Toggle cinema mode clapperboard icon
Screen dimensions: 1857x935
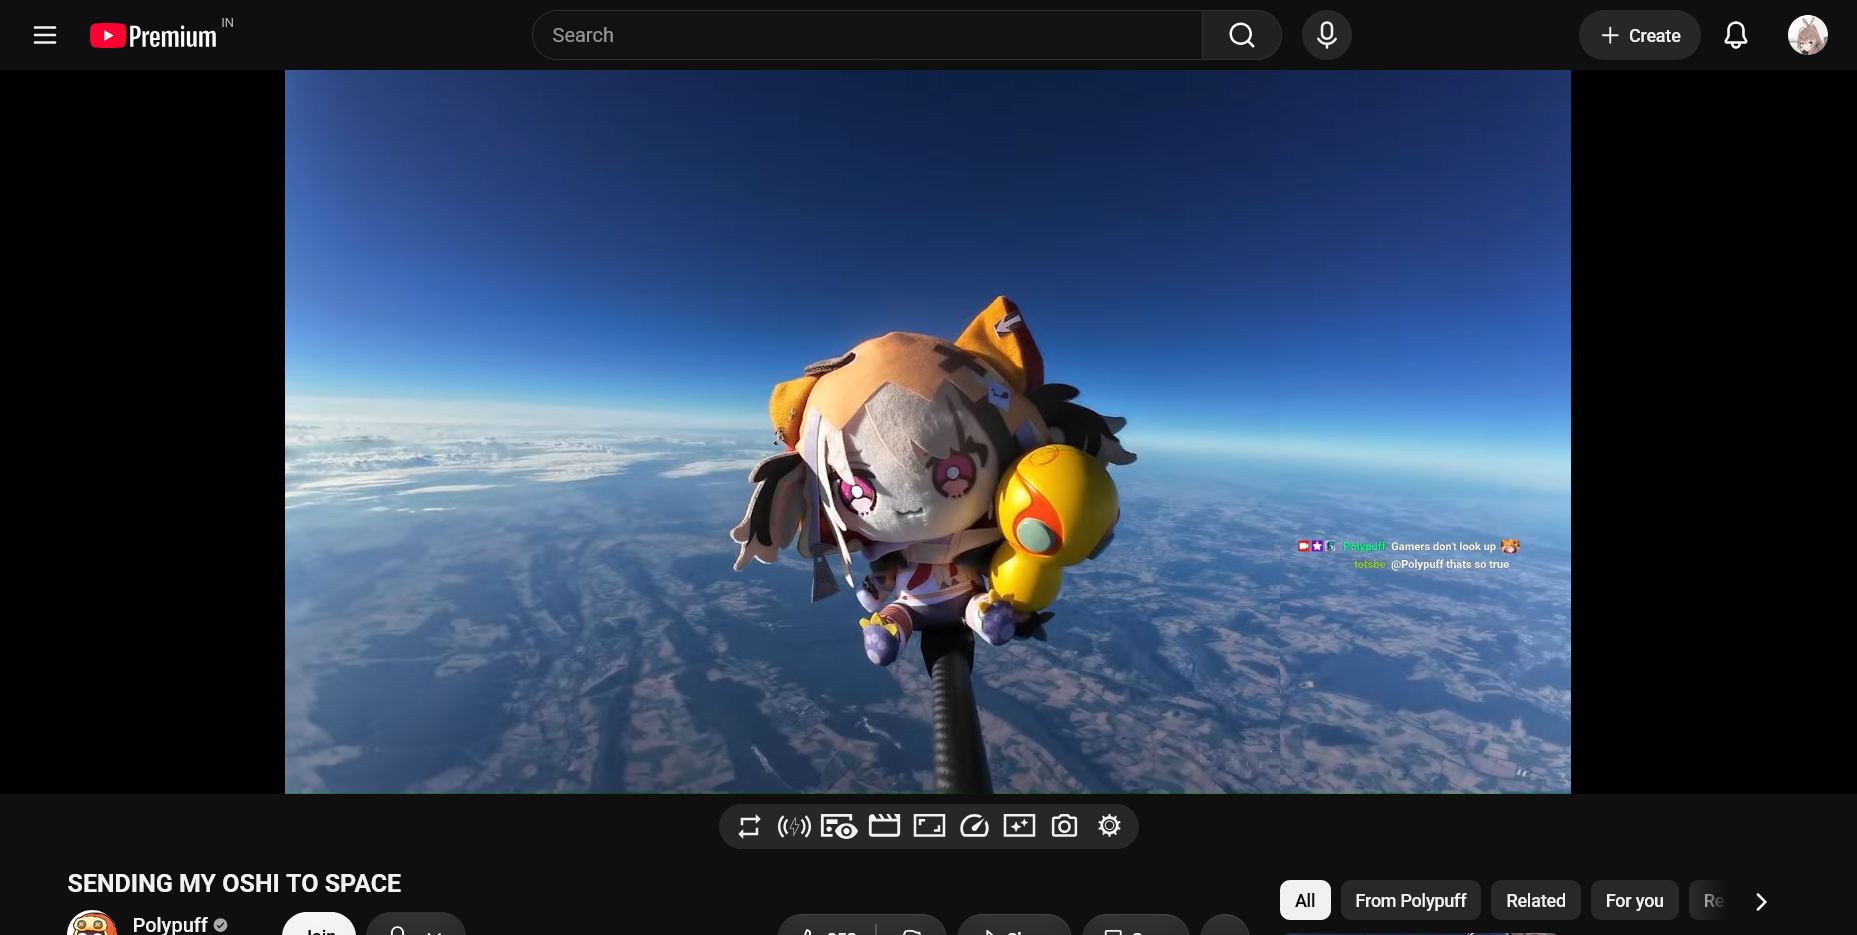tap(884, 826)
